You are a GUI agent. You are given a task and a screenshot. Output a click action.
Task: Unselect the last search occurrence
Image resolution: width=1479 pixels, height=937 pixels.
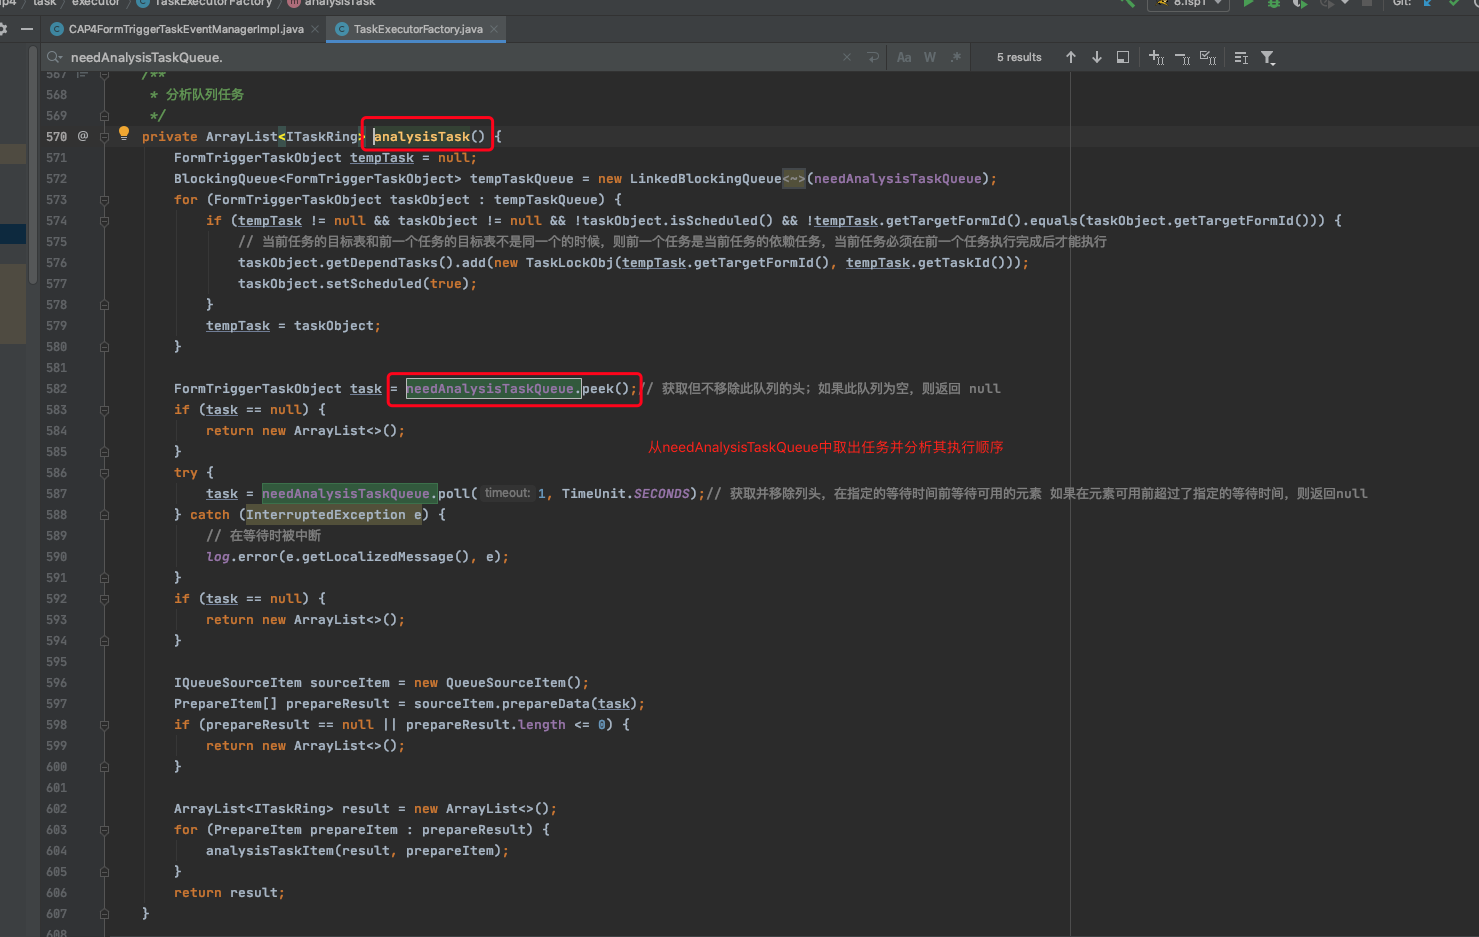tap(1182, 58)
